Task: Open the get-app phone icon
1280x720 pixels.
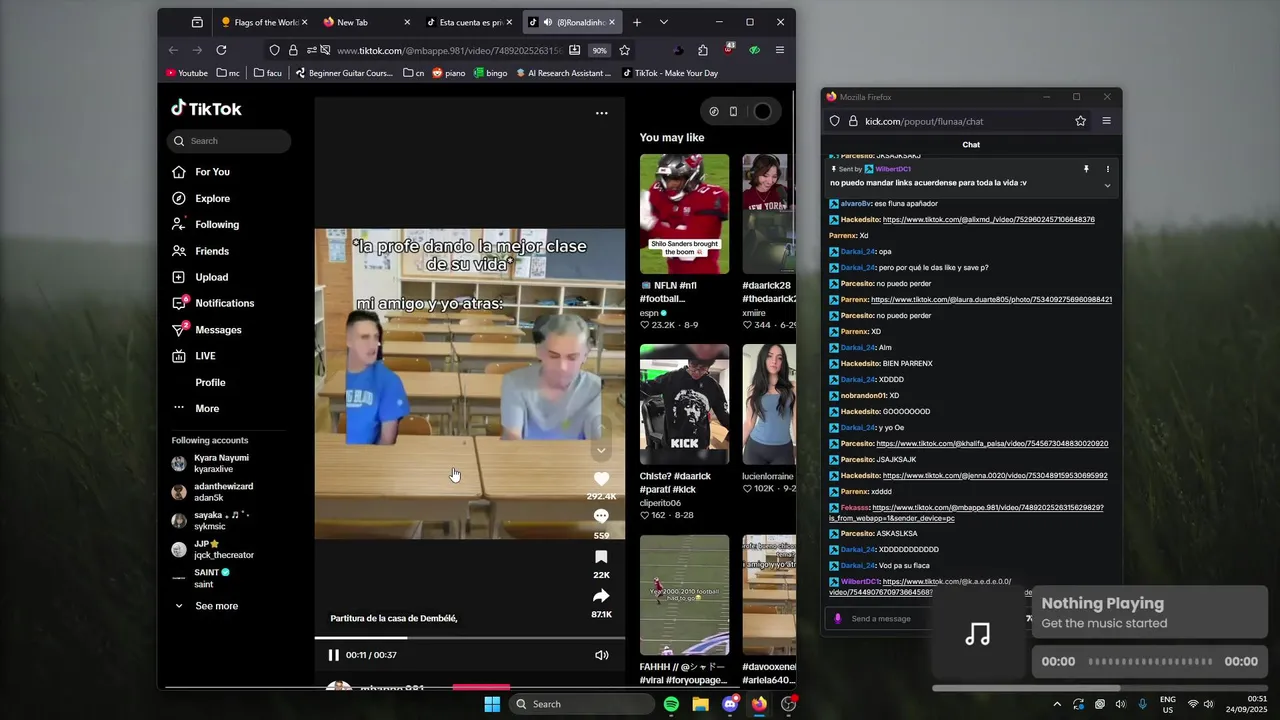Action: click(733, 111)
